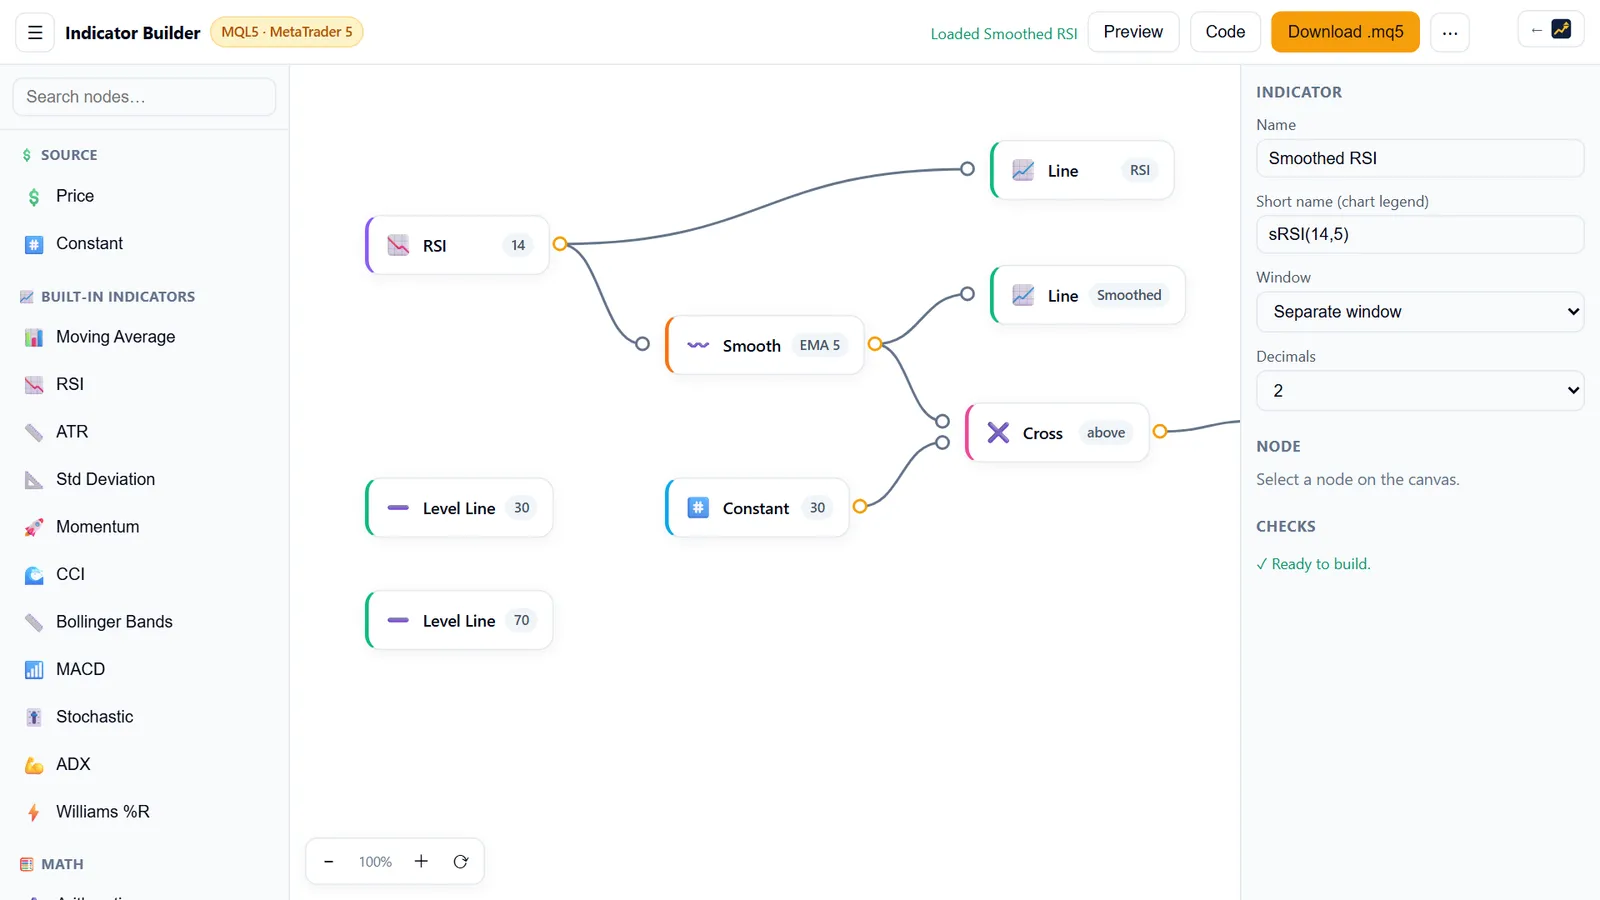The image size is (1600, 900).
Task: Edit the indicator Name field
Action: (1420, 158)
